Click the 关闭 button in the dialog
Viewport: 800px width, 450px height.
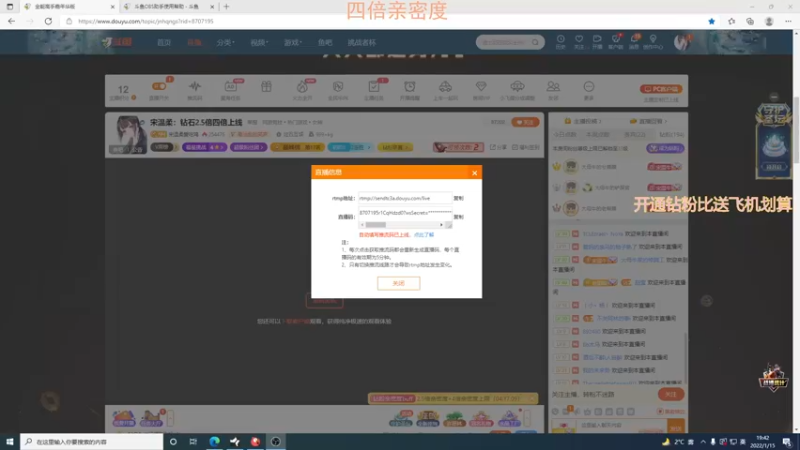coord(398,283)
